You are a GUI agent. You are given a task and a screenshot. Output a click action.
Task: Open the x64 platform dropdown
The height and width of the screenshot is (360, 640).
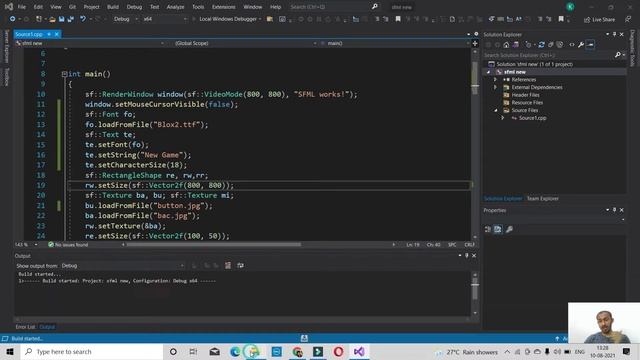164,19
